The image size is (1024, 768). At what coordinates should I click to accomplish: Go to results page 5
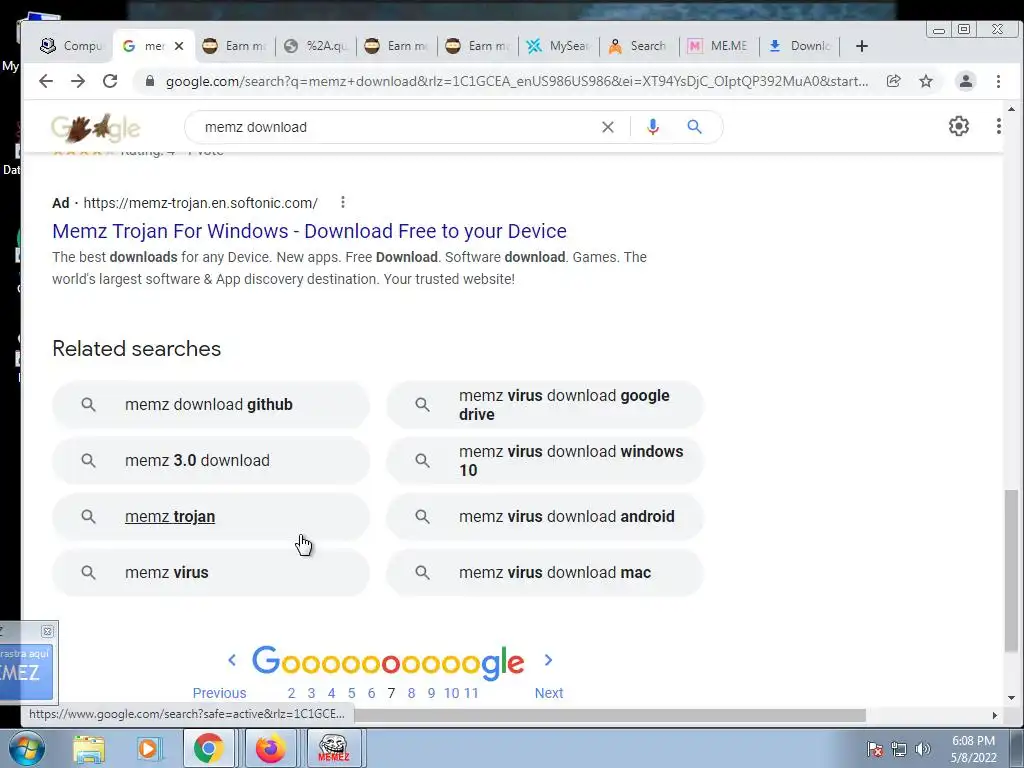(x=351, y=693)
